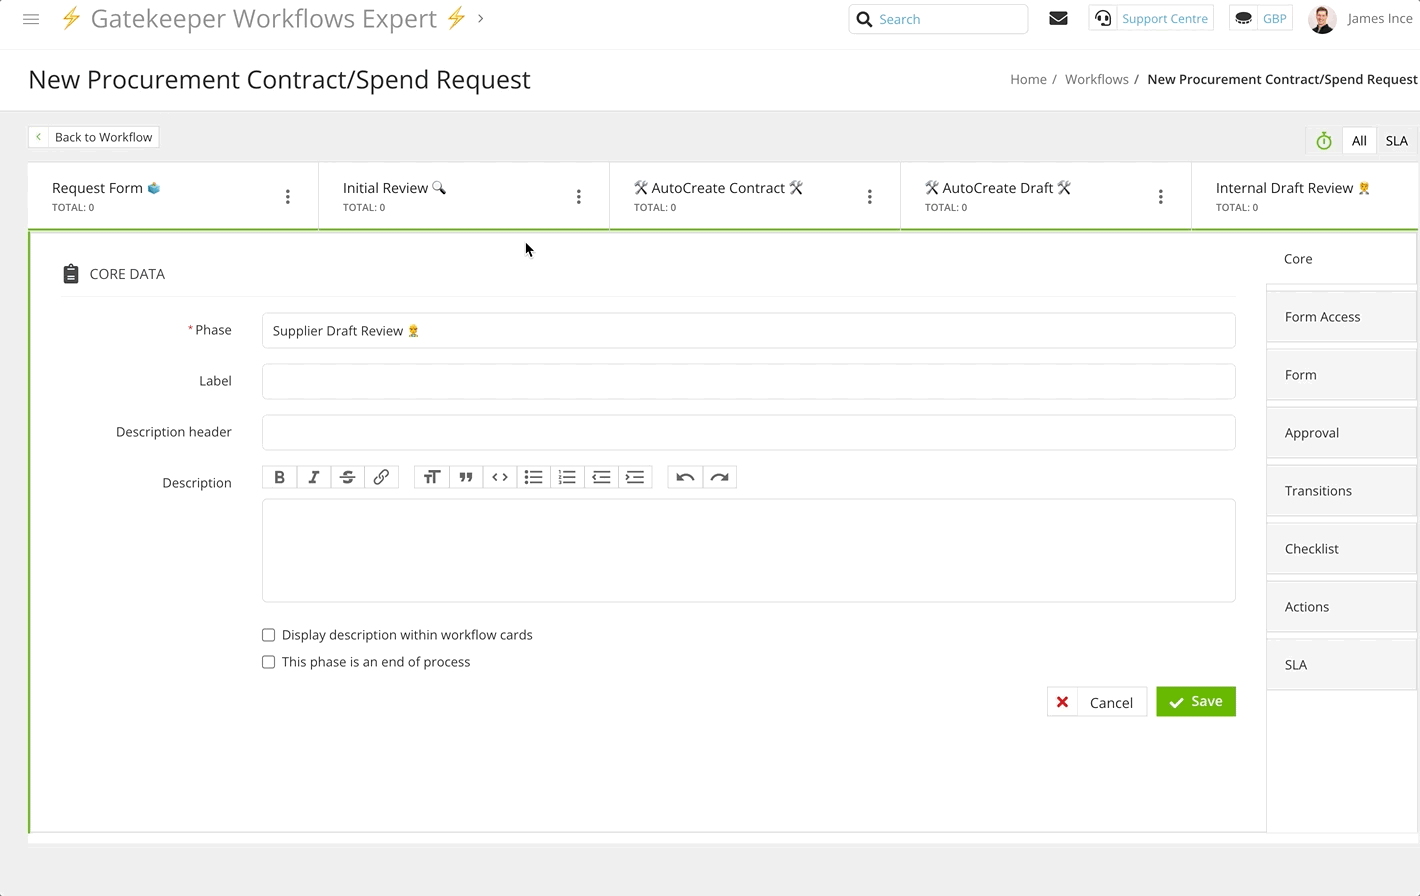Viewport: 1420px width, 896px height.
Task: Click the green stopwatch timer icon
Action: (x=1324, y=141)
